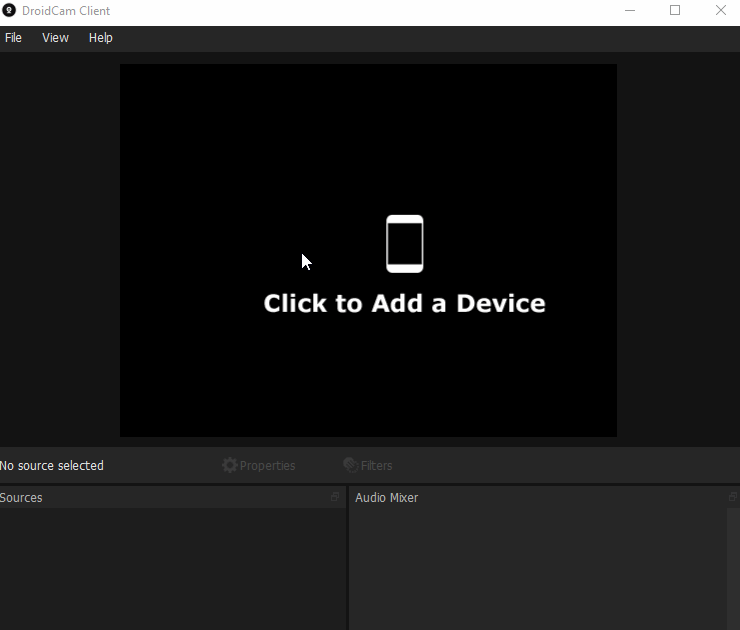Open the File menu

[x=13, y=38]
